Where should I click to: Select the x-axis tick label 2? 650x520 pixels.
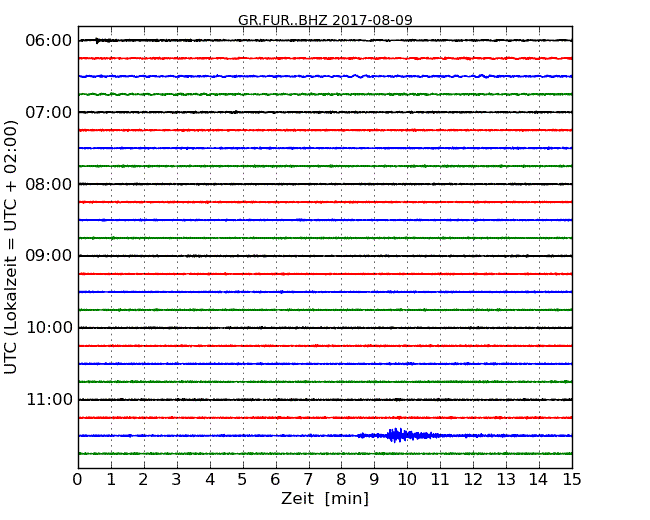click(143, 480)
